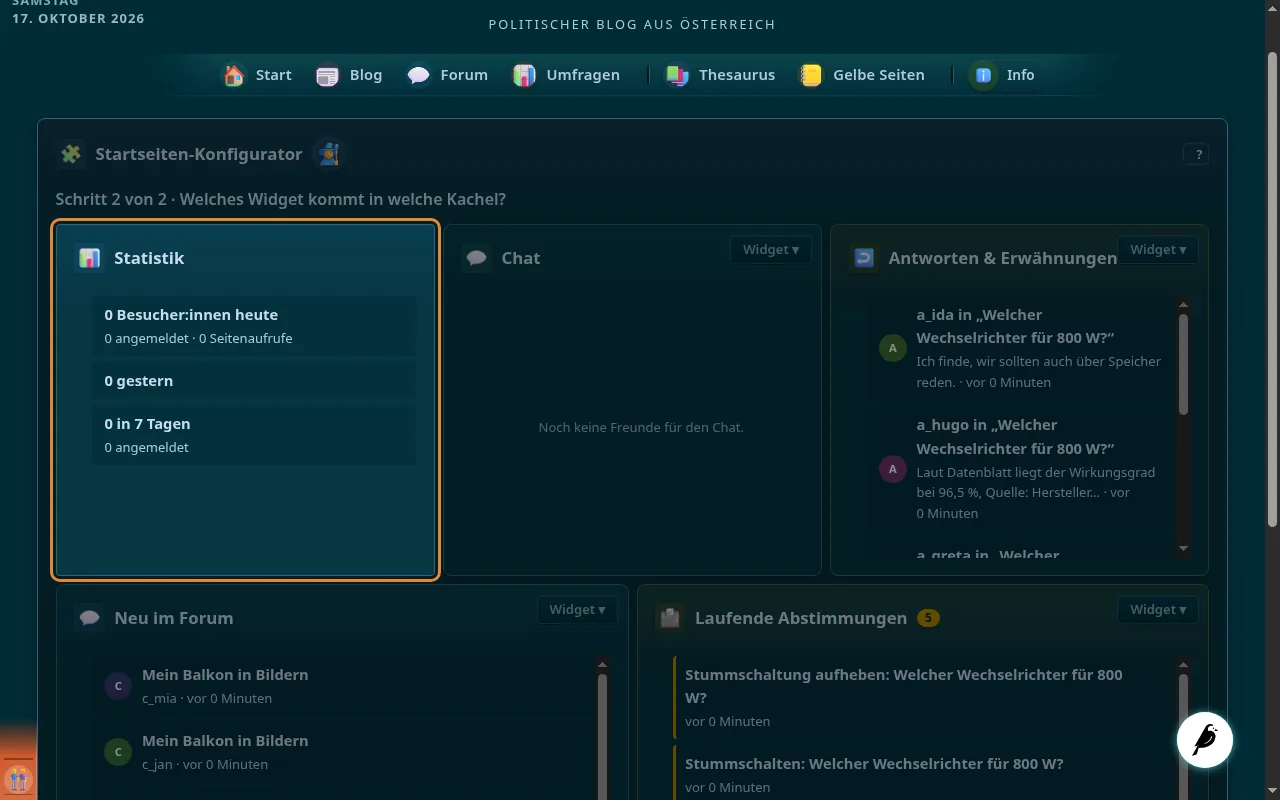
Task: Select the Statistik tile
Action: click(246, 400)
